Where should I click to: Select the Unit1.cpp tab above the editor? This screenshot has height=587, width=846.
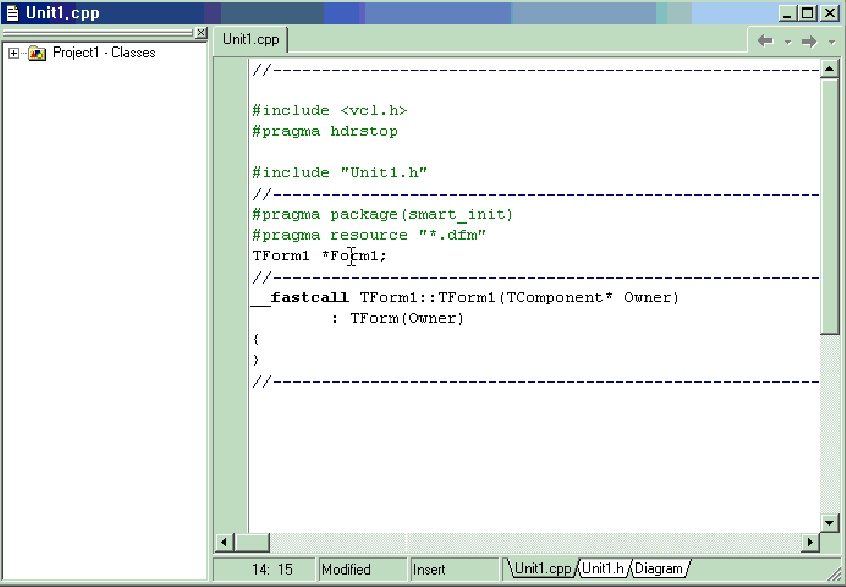(x=251, y=40)
